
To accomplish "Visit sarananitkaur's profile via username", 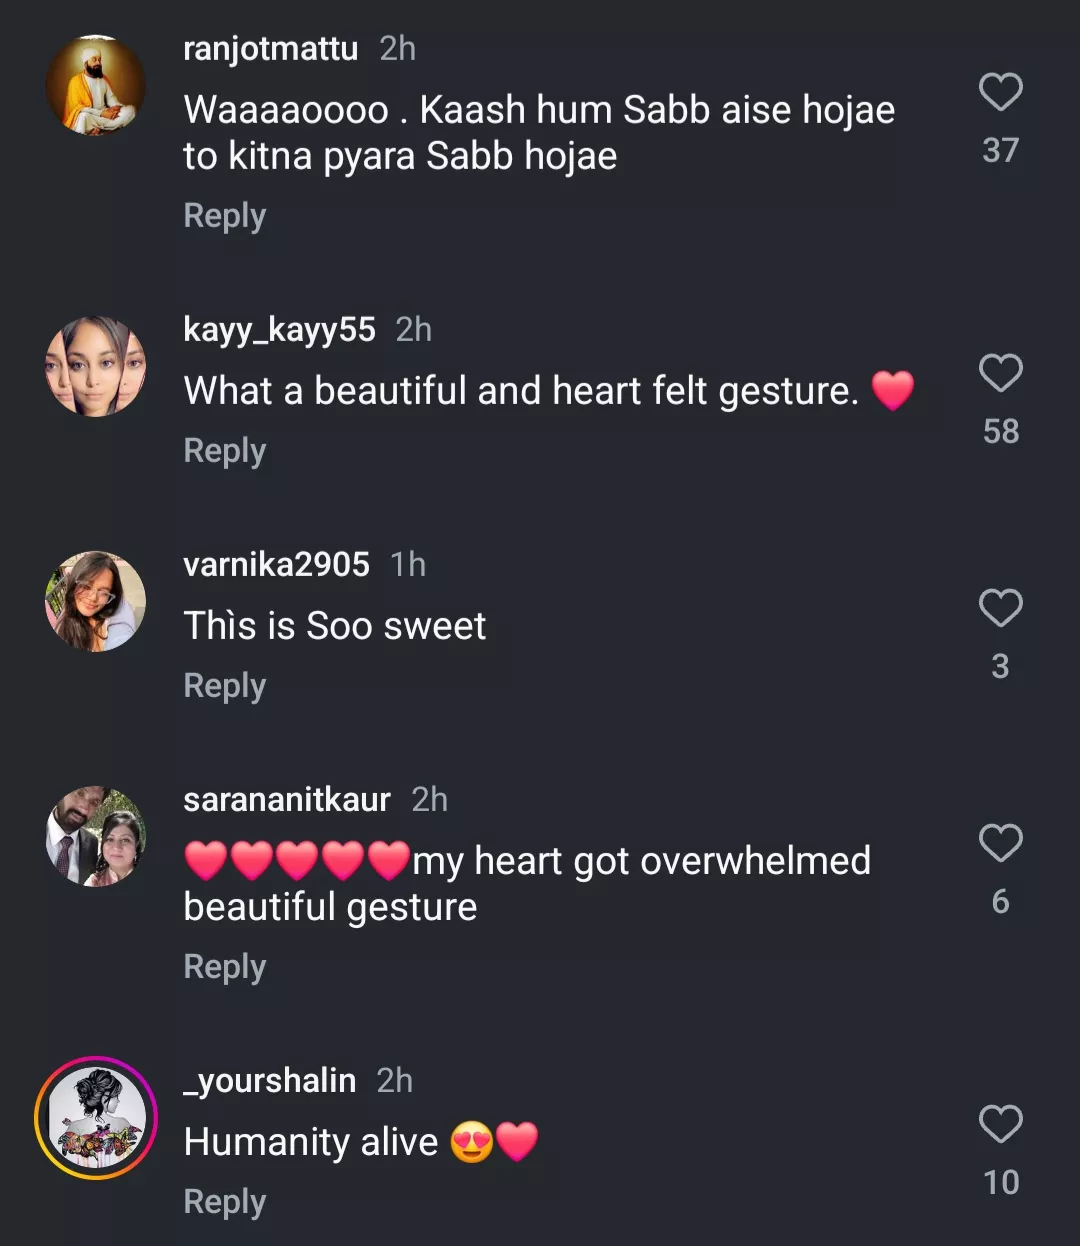I will point(287,799).
